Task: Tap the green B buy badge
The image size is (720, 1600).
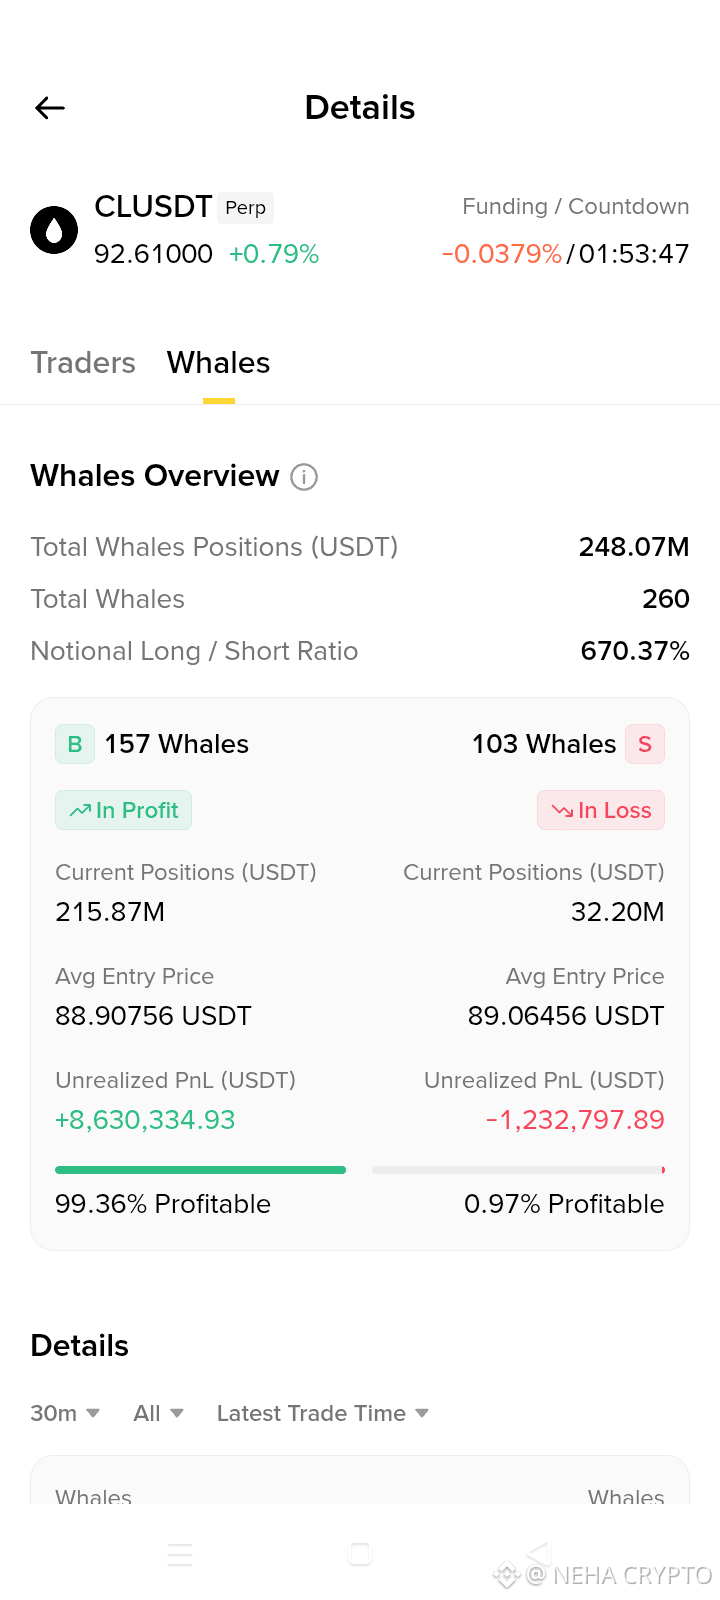Action: coord(75,744)
